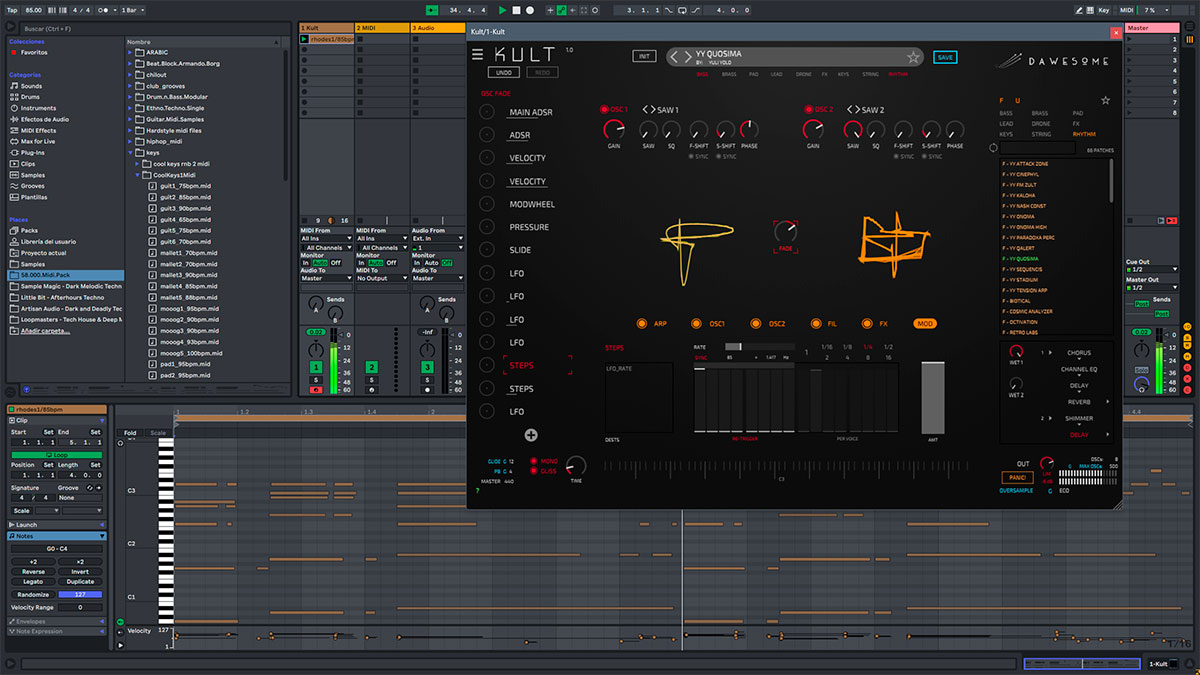This screenshot has width=1200, height=675.
Task: Select guit1_75bpm.mid file
Action: (x=181, y=185)
